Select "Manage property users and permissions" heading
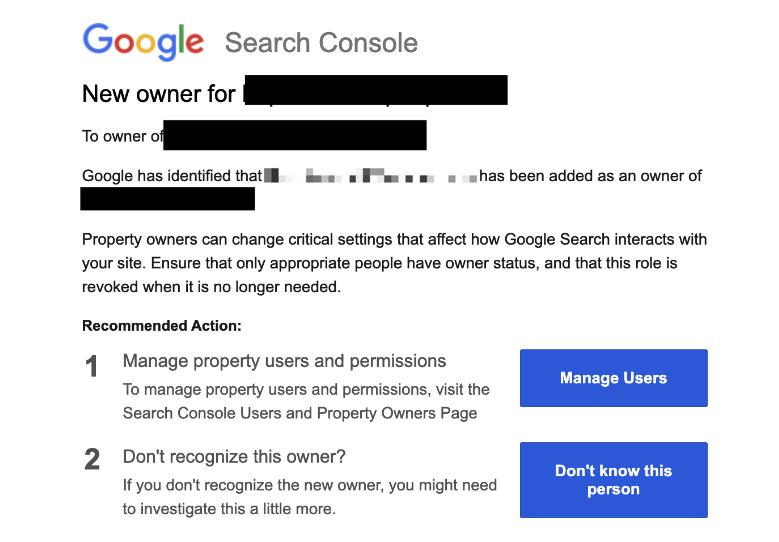This screenshot has width=779, height=542. [x=284, y=361]
